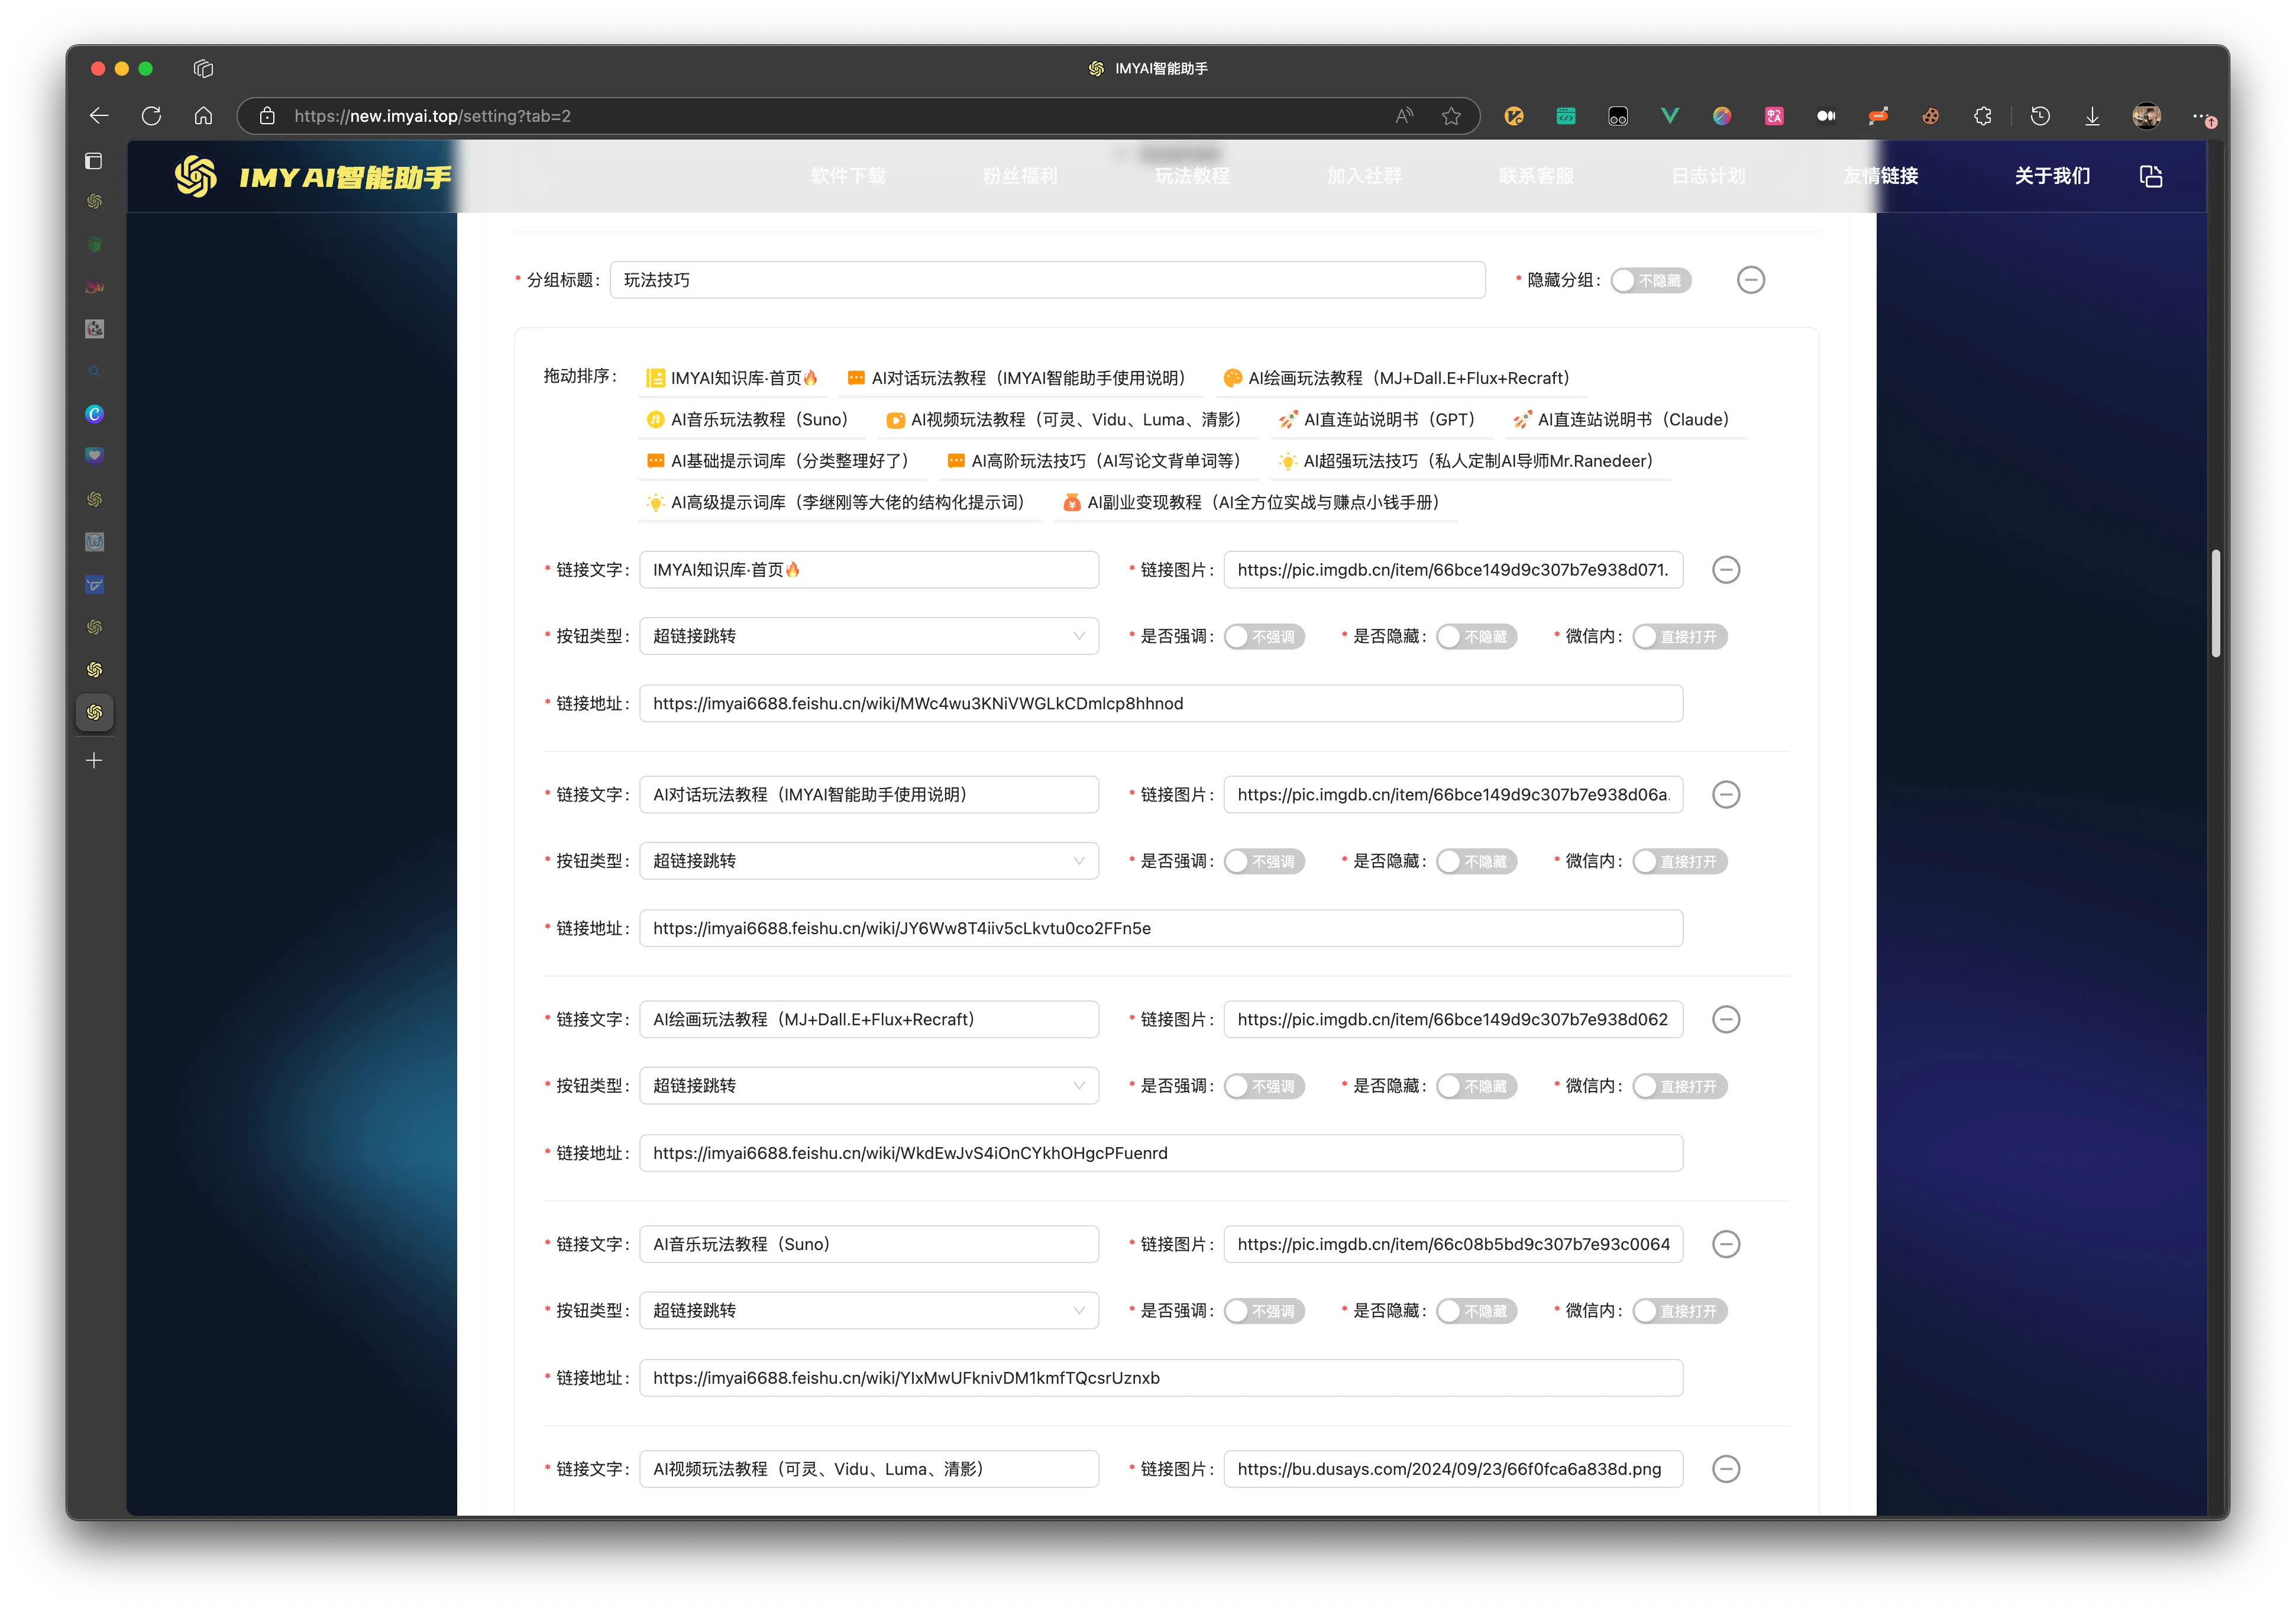
Task: Remove the AI绘画玩法教程 link entry
Action: (x=1726, y=1020)
